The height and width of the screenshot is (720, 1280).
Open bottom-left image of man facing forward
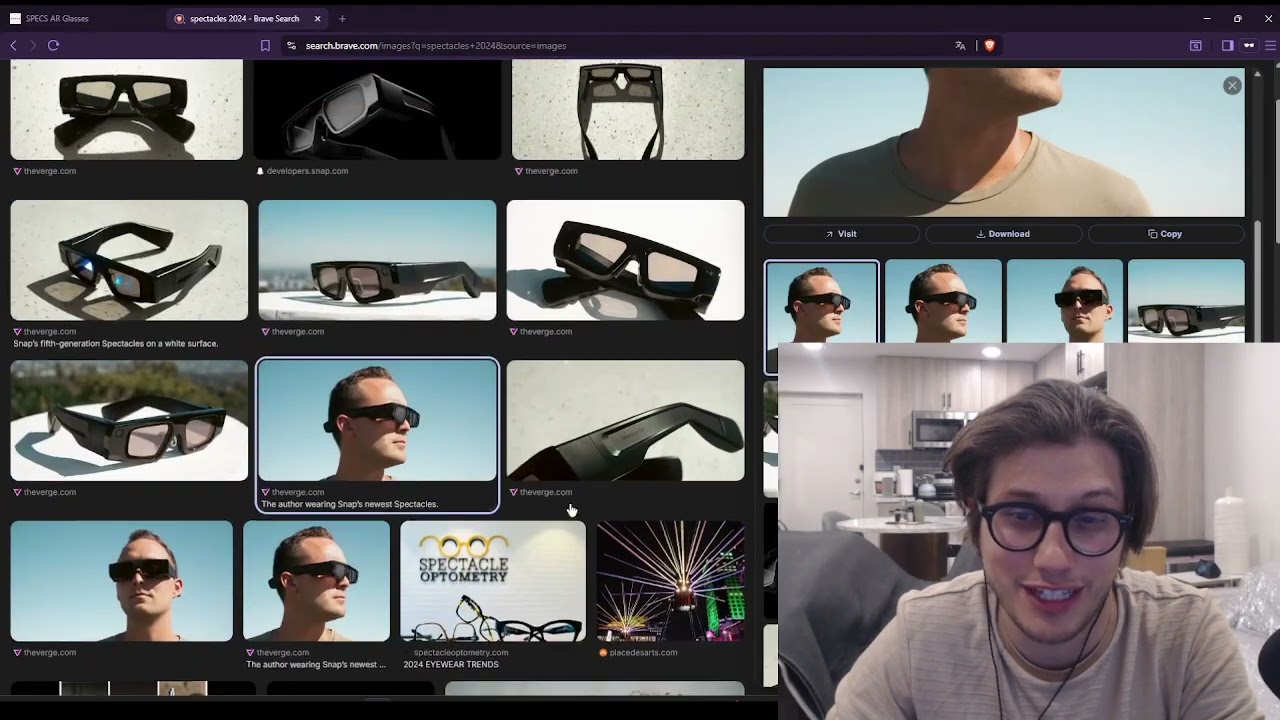[x=121, y=581]
